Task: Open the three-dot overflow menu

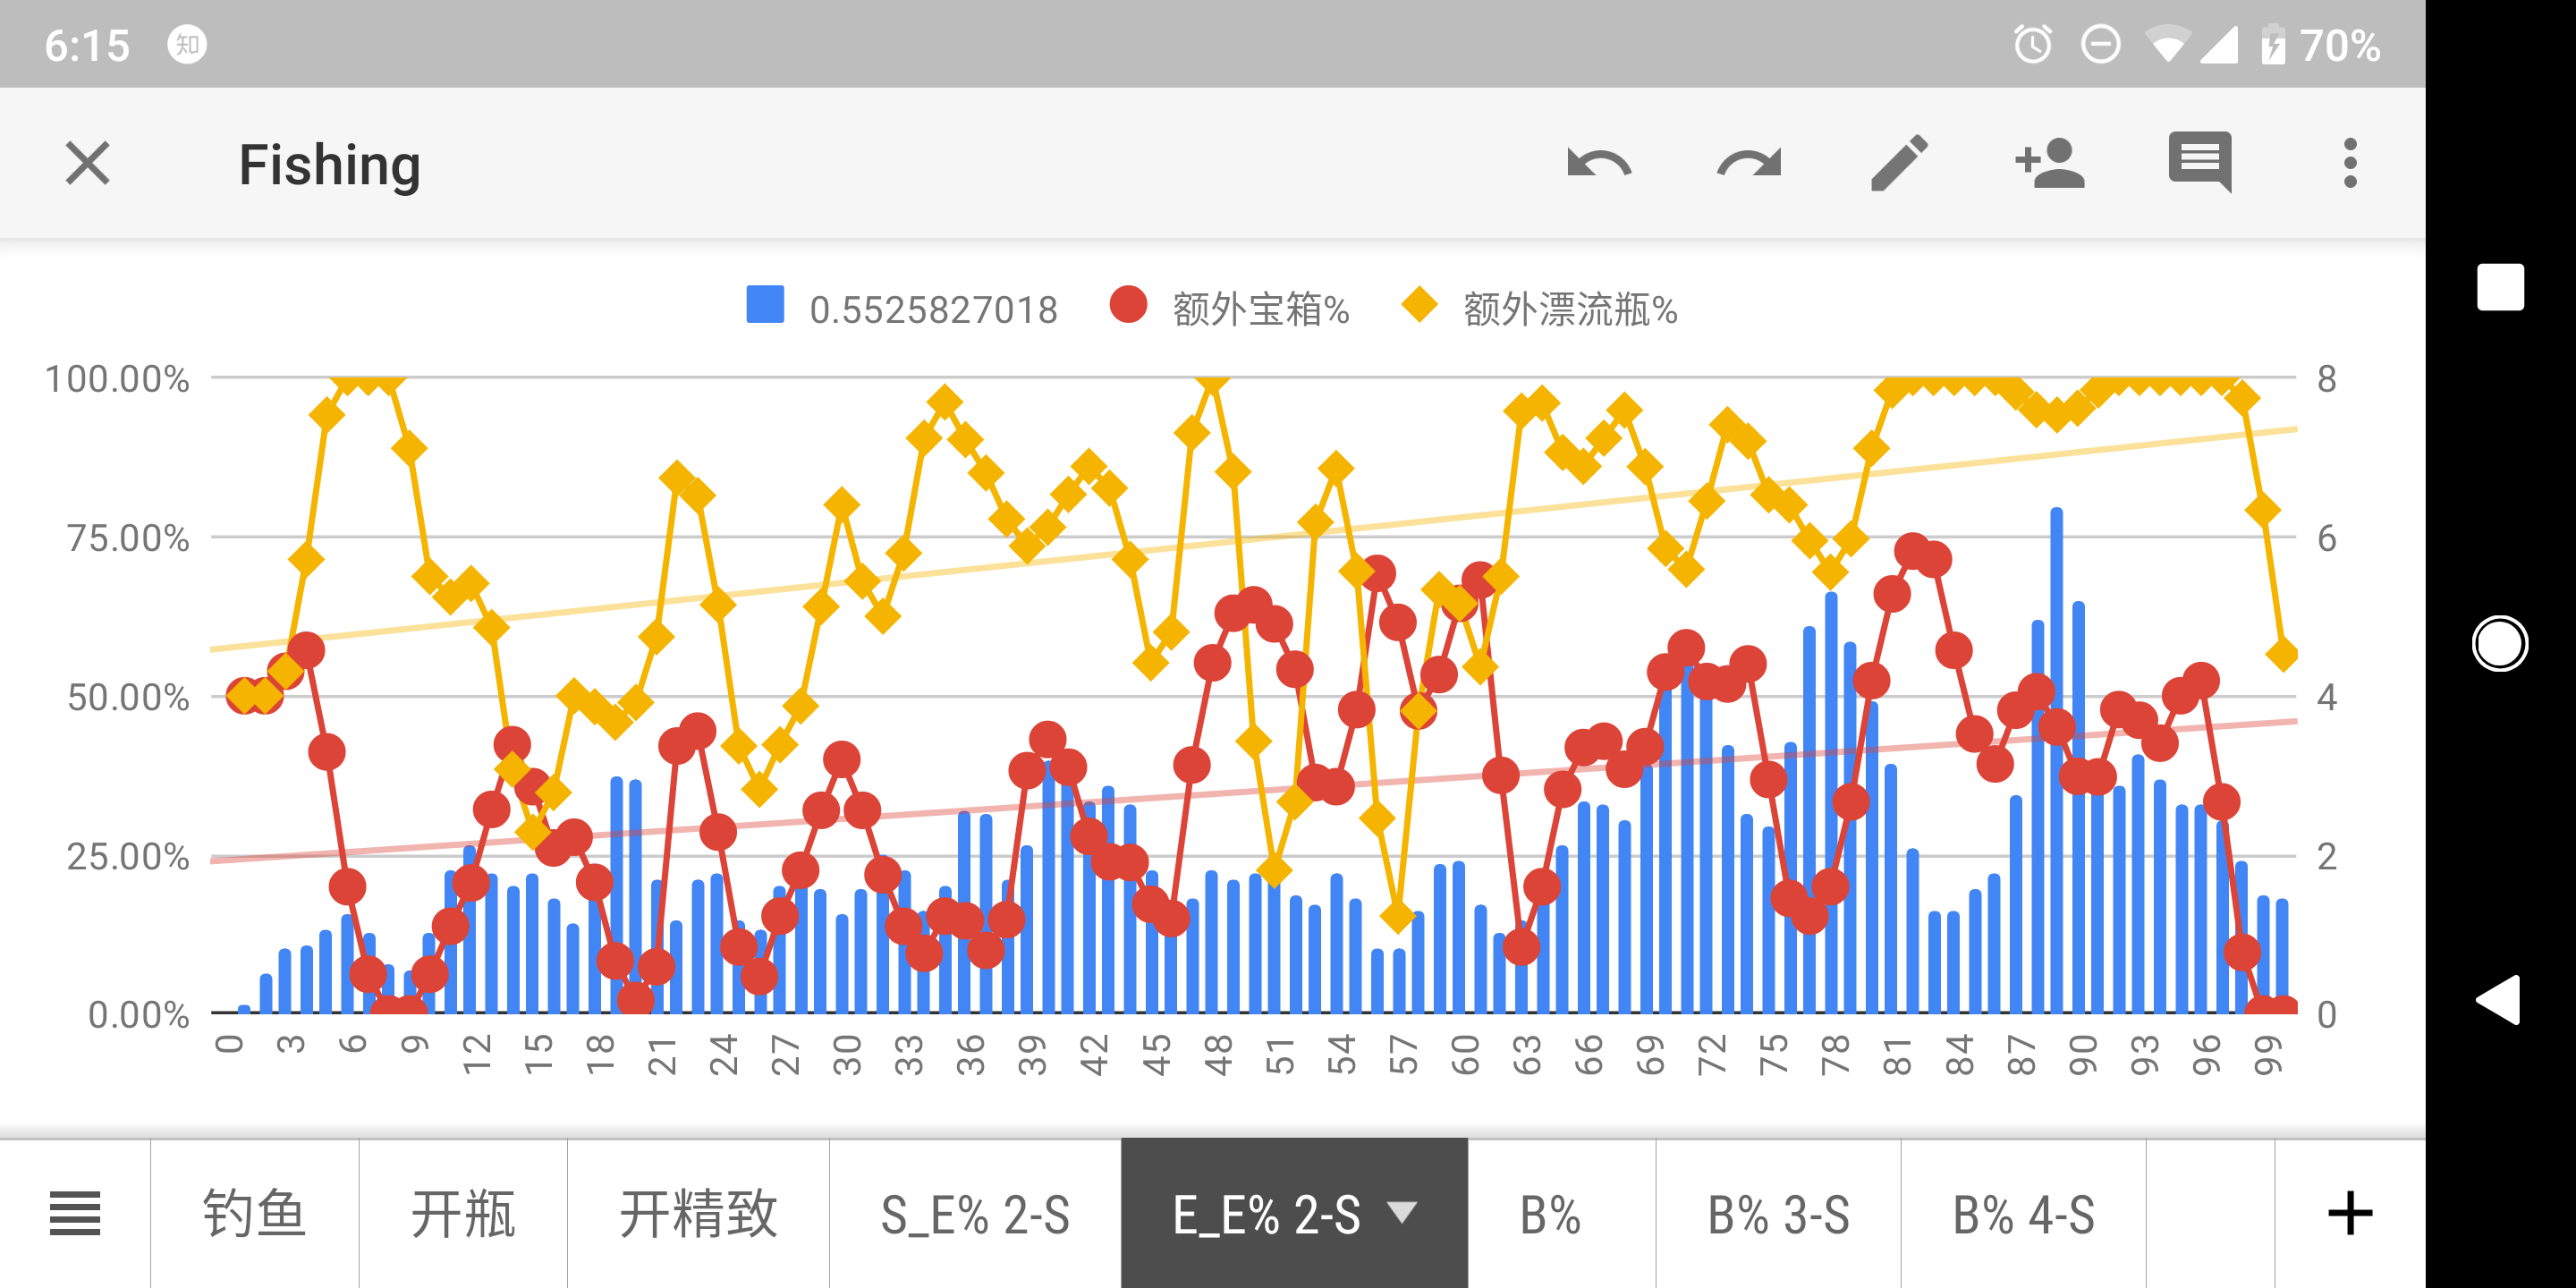Action: point(2350,163)
